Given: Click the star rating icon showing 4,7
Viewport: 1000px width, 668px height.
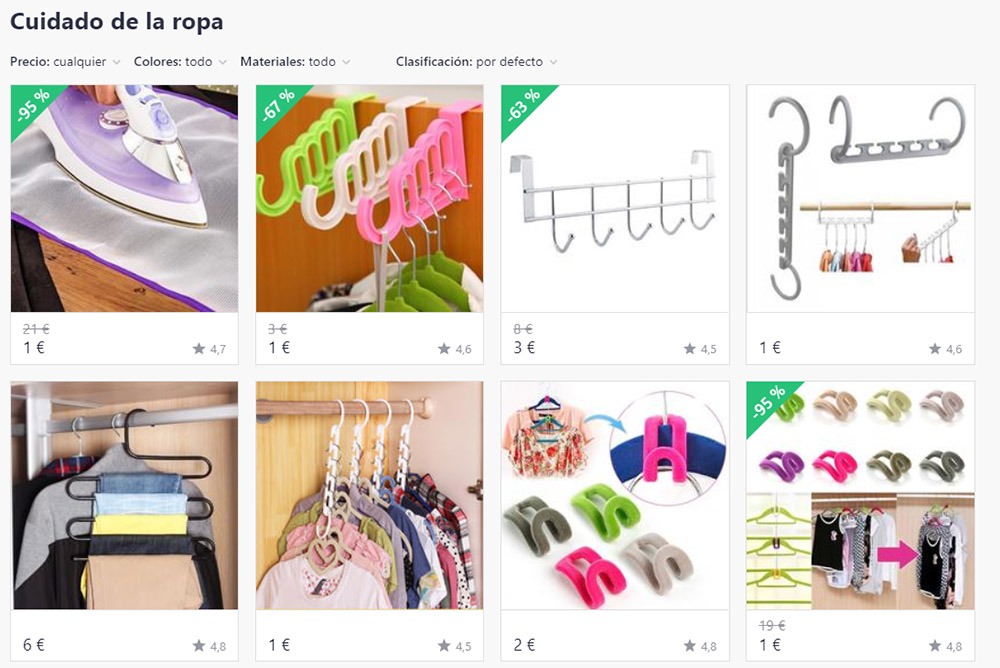Looking at the screenshot, I should (x=199, y=348).
